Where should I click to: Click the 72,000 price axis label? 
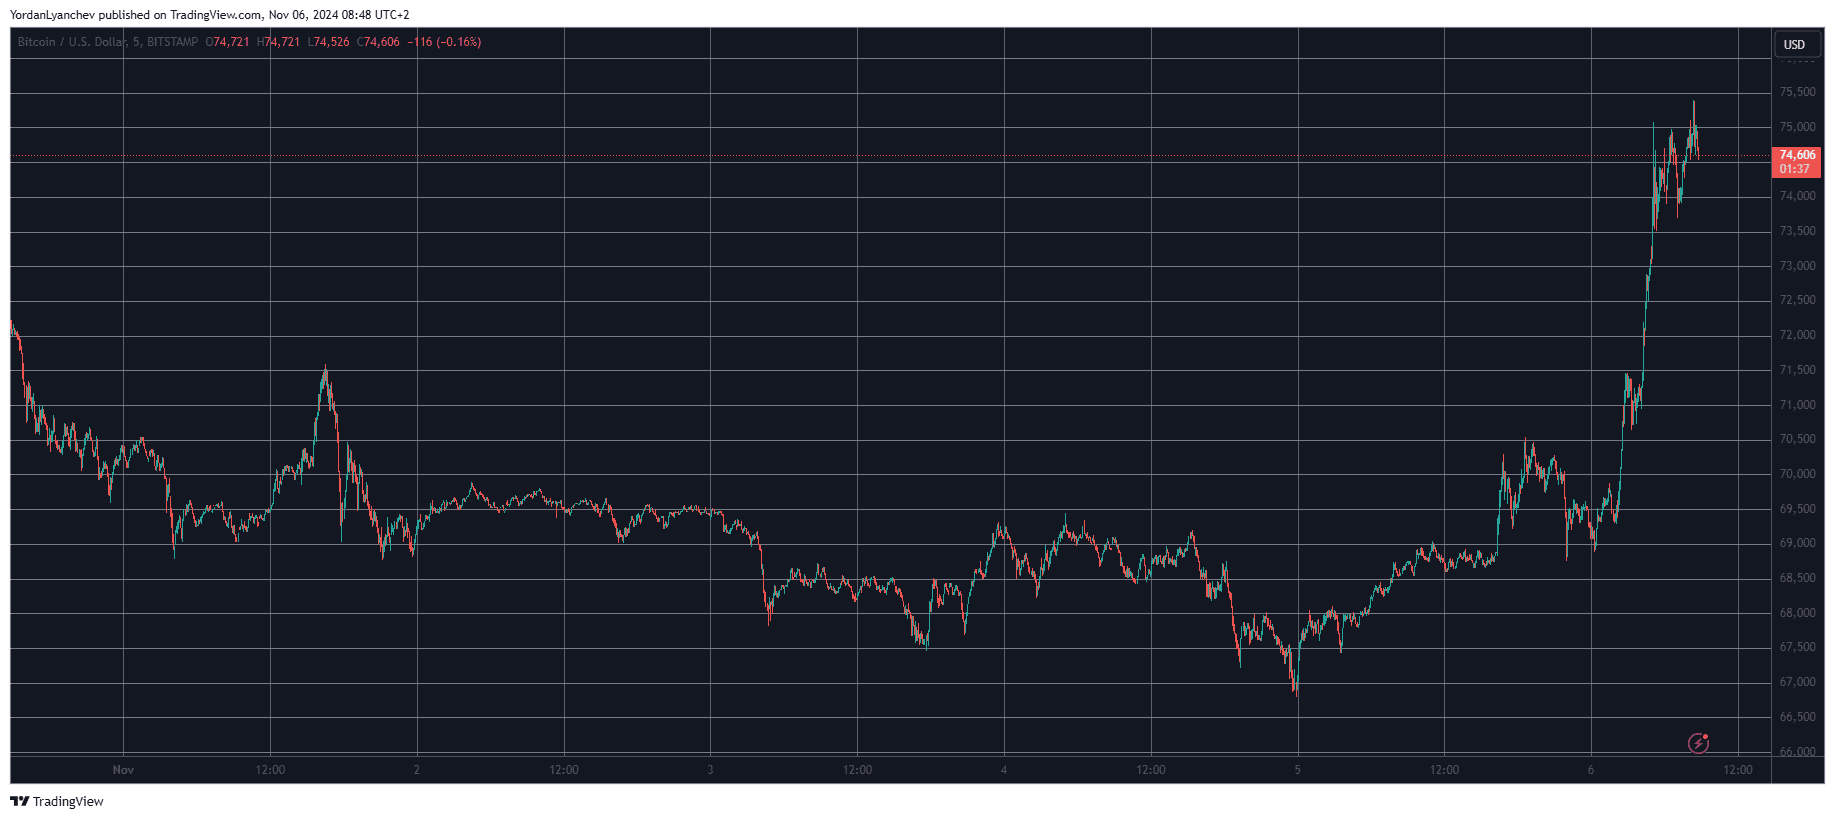coord(1797,335)
